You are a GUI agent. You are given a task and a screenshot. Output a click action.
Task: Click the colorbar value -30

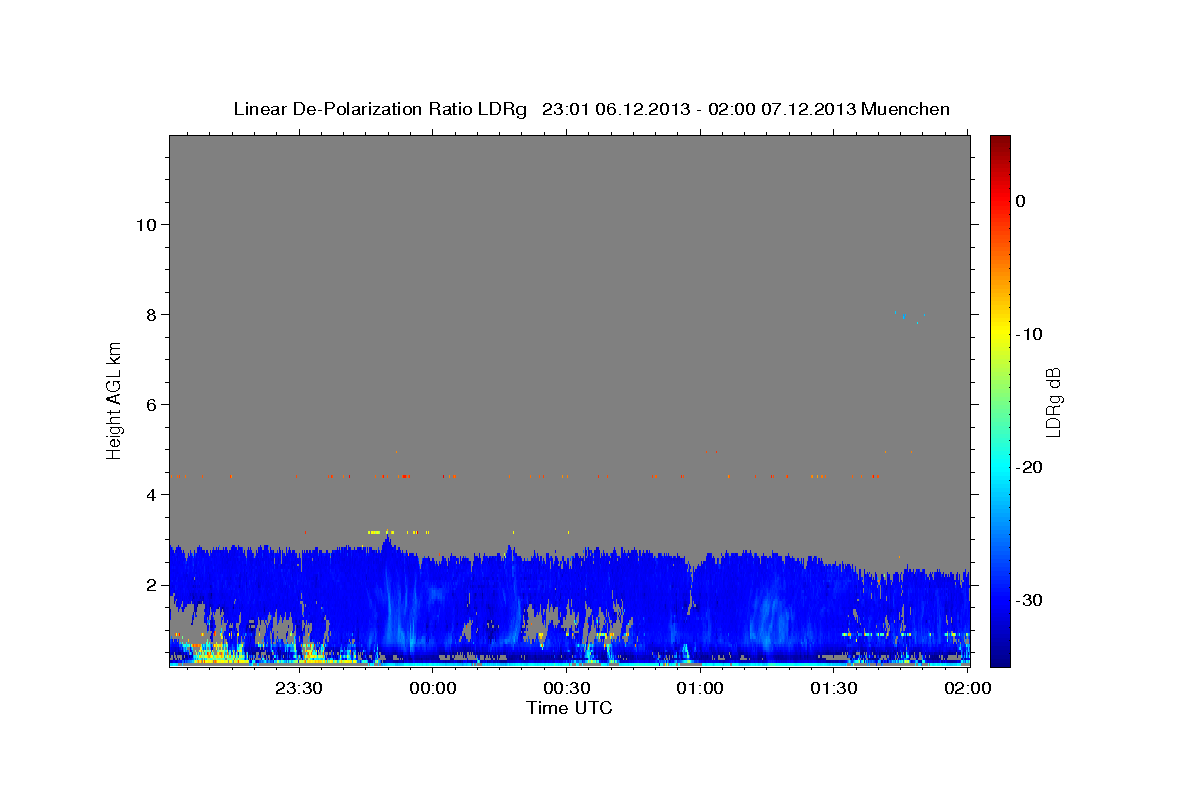[x=1030, y=600]
